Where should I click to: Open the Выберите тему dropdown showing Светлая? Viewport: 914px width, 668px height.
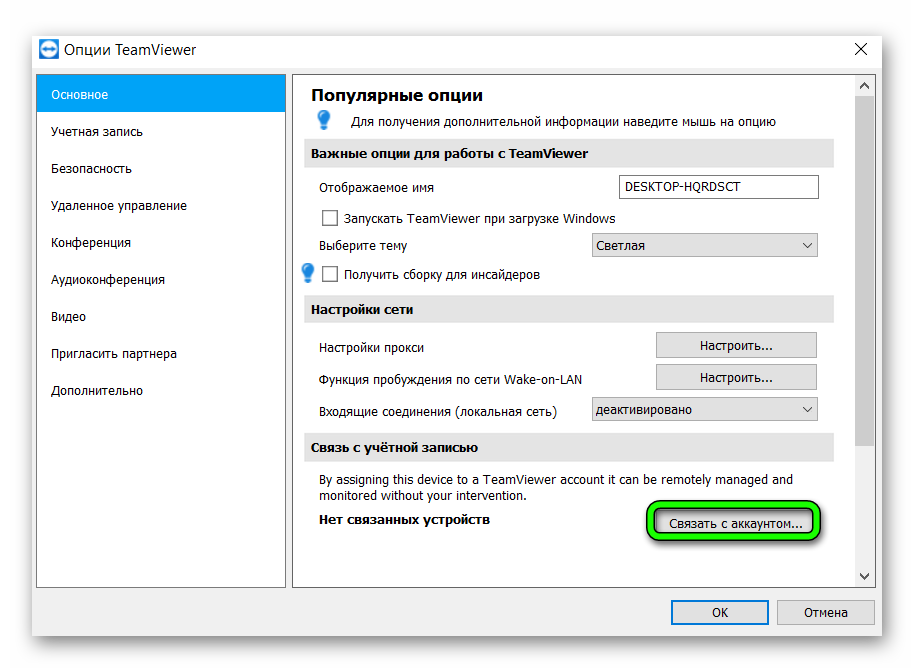pyautogui.click(x=705, y=245)
